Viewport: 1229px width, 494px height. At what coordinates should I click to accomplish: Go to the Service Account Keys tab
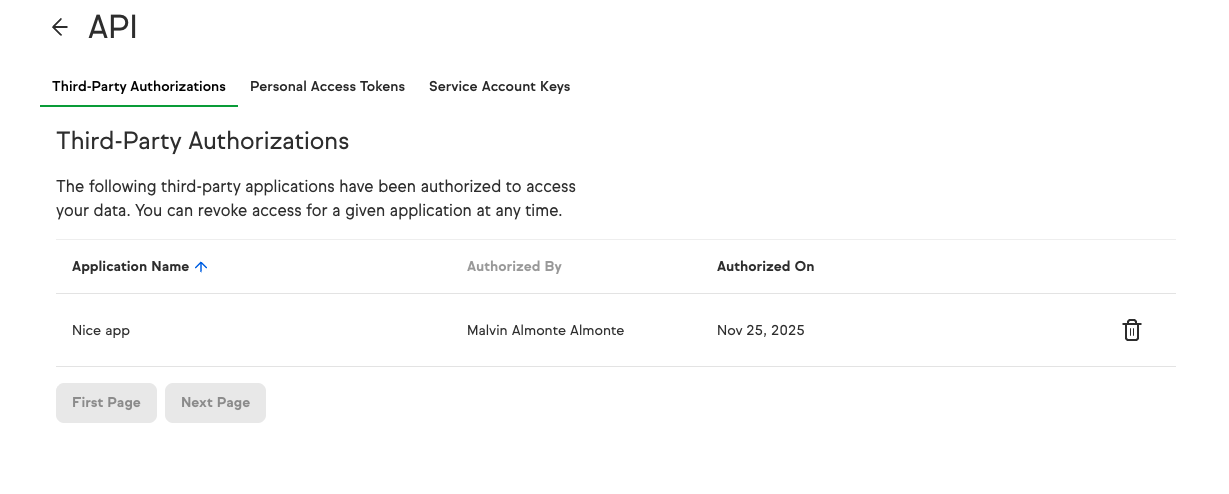coord(499,87)
